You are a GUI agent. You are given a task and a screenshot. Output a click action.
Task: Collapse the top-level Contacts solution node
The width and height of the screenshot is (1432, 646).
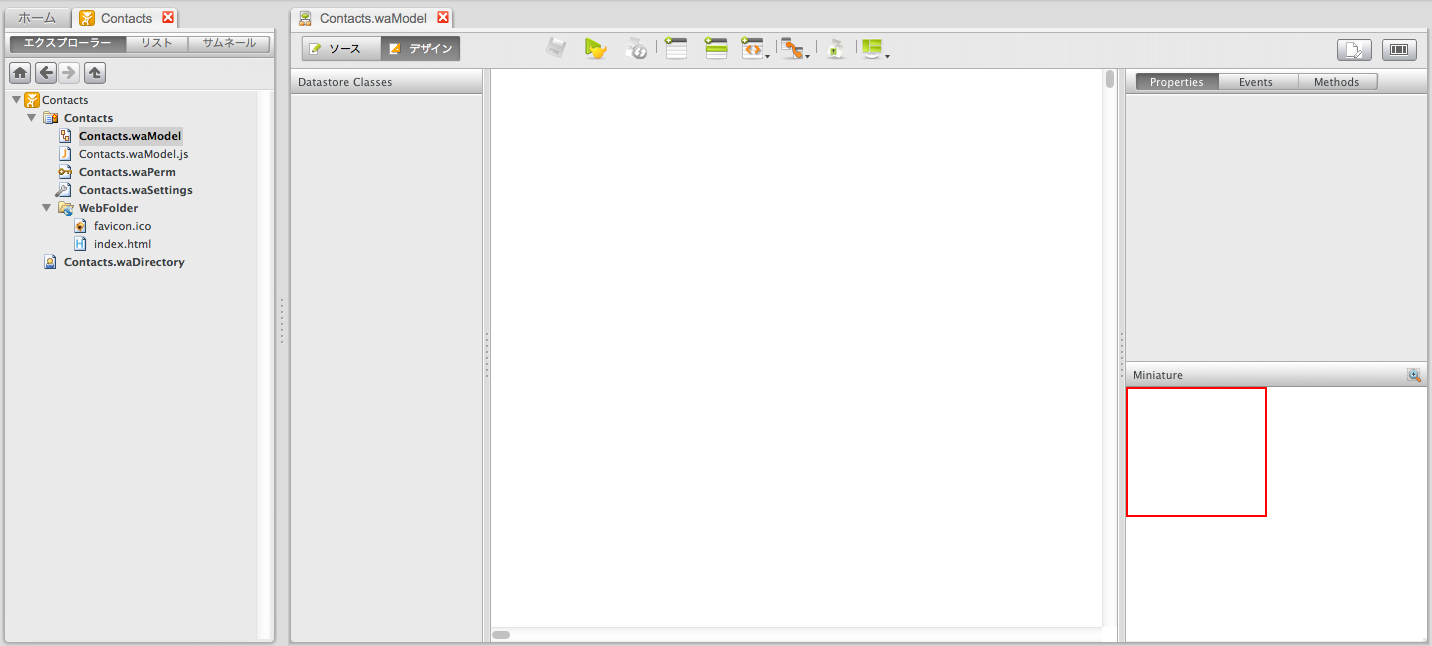tap(16, 100)
